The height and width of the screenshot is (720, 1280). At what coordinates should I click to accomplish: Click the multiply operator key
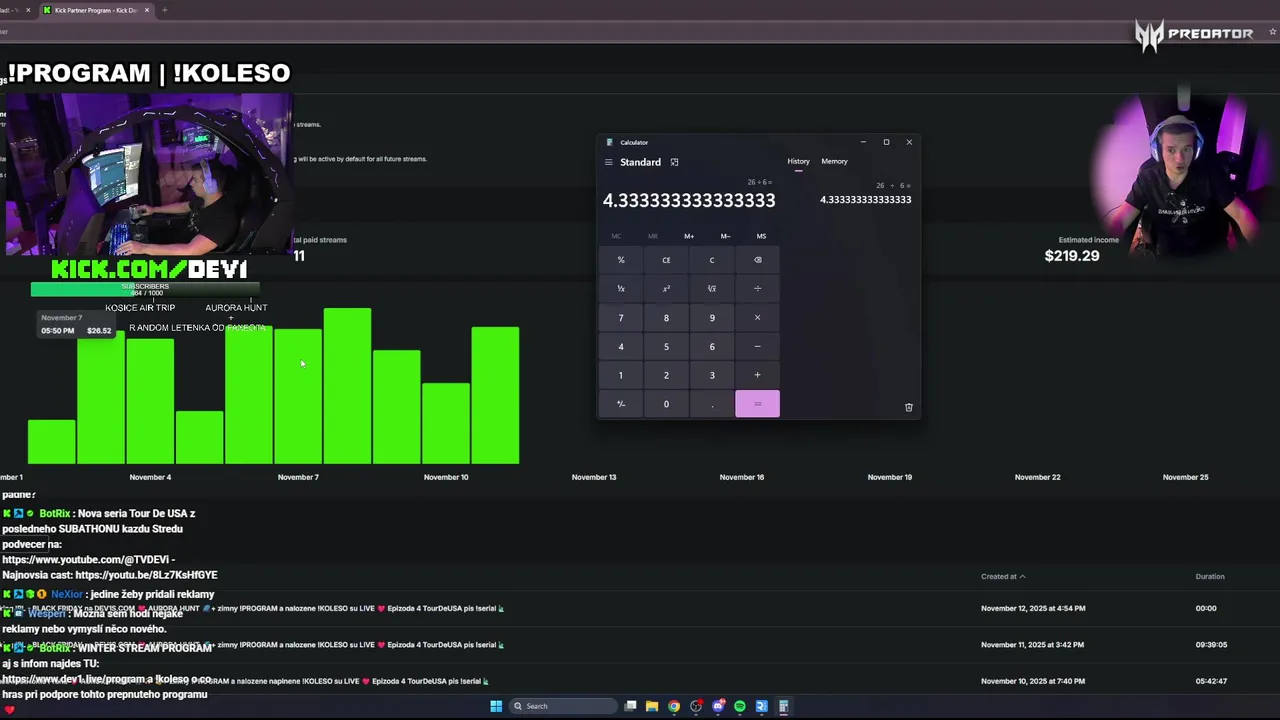point(757,318)
